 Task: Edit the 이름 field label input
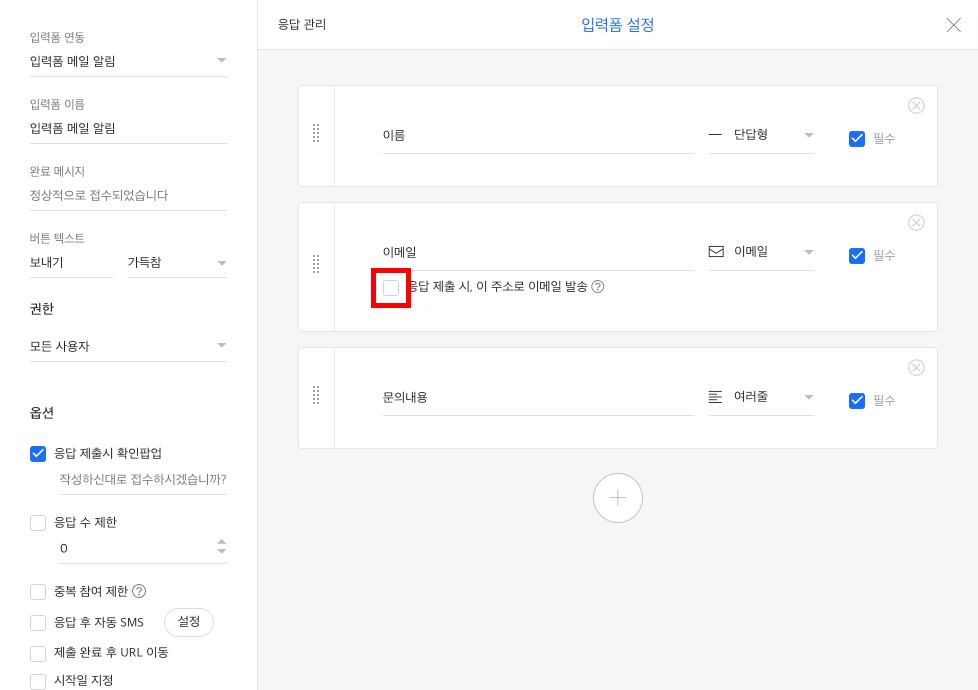coord(538,135)
